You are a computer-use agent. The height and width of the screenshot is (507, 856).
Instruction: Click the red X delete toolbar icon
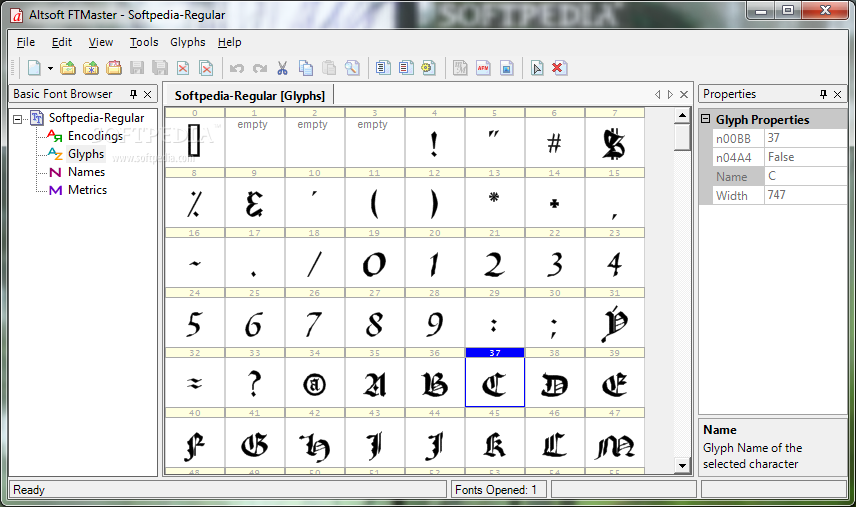coord(559,68)
